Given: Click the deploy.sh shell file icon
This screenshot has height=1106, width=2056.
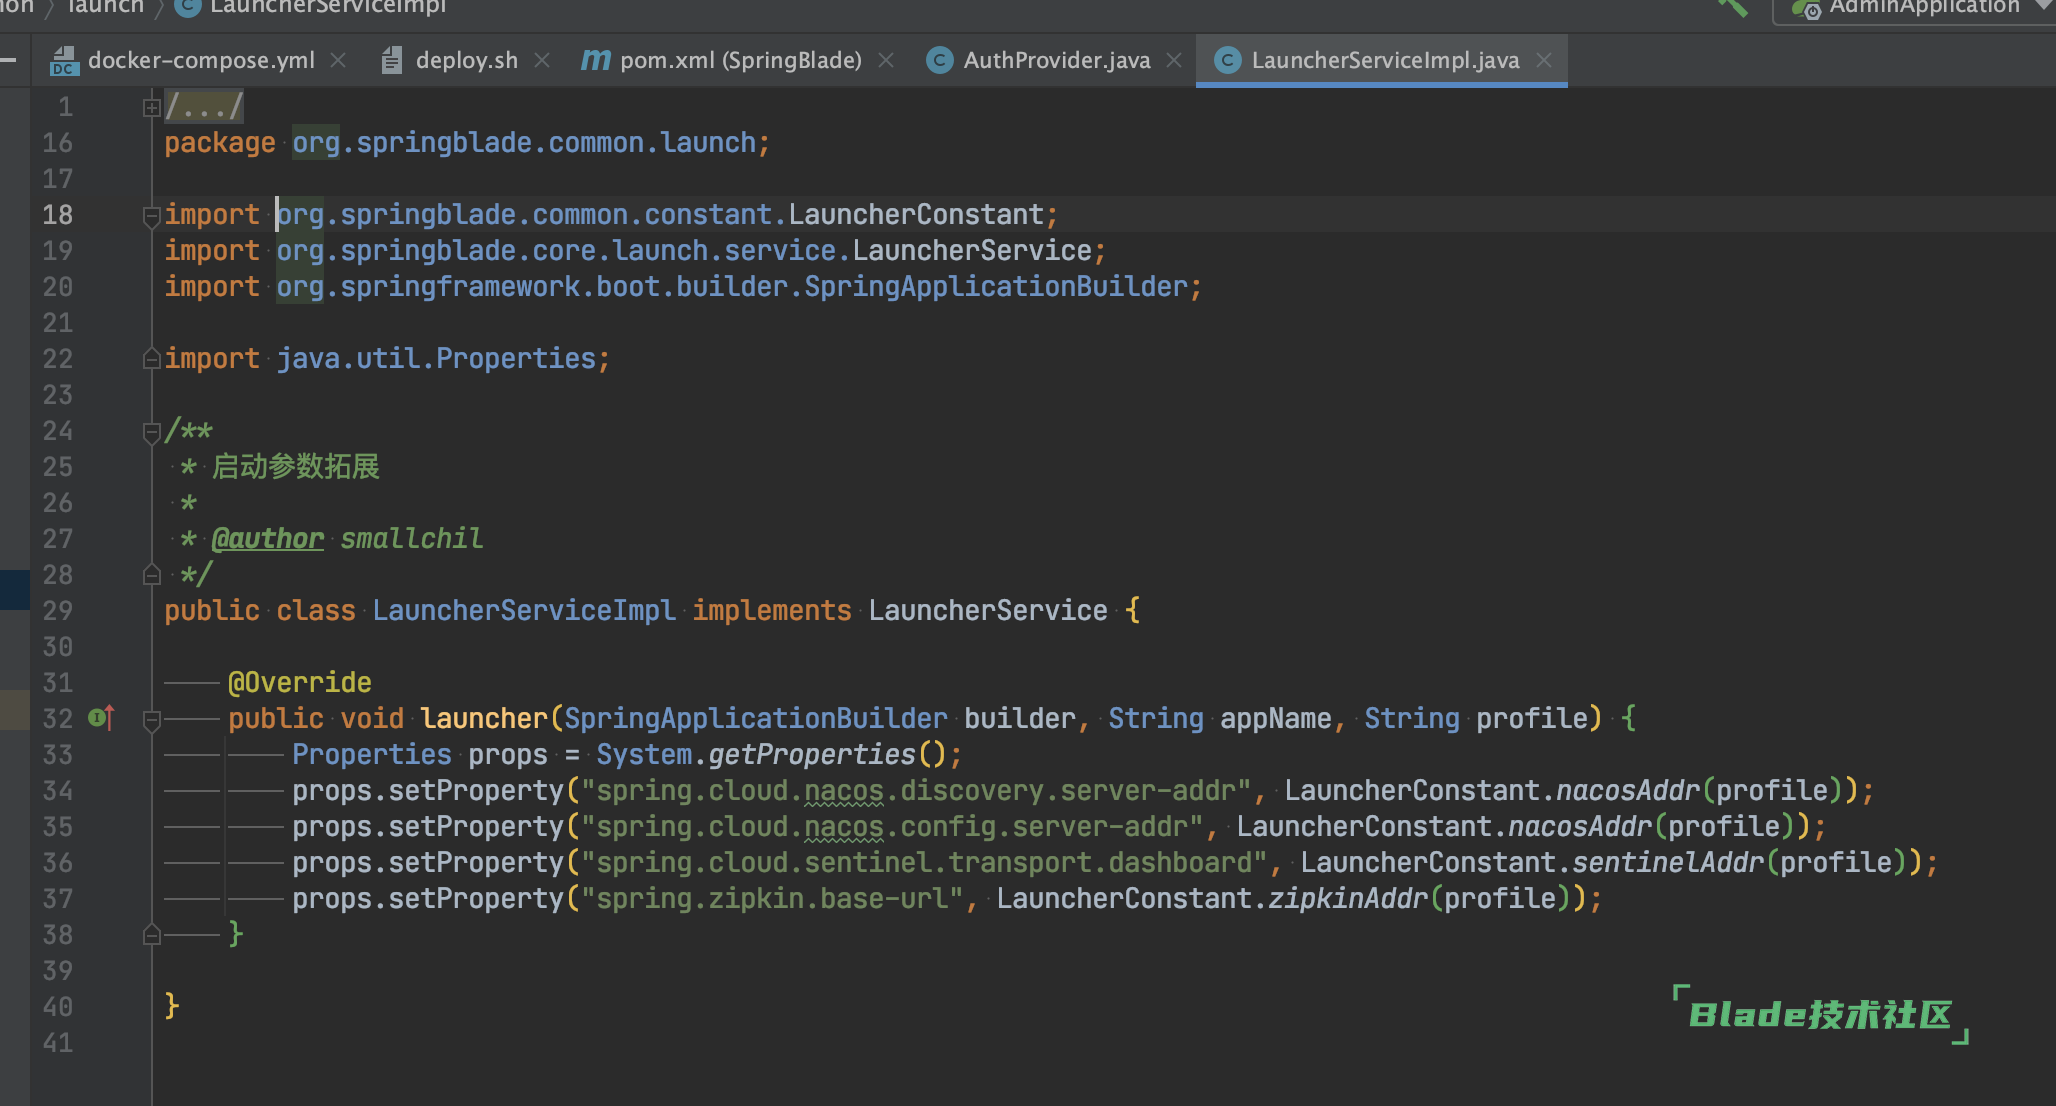Looking at the screenshot, I should coord(392,61).
